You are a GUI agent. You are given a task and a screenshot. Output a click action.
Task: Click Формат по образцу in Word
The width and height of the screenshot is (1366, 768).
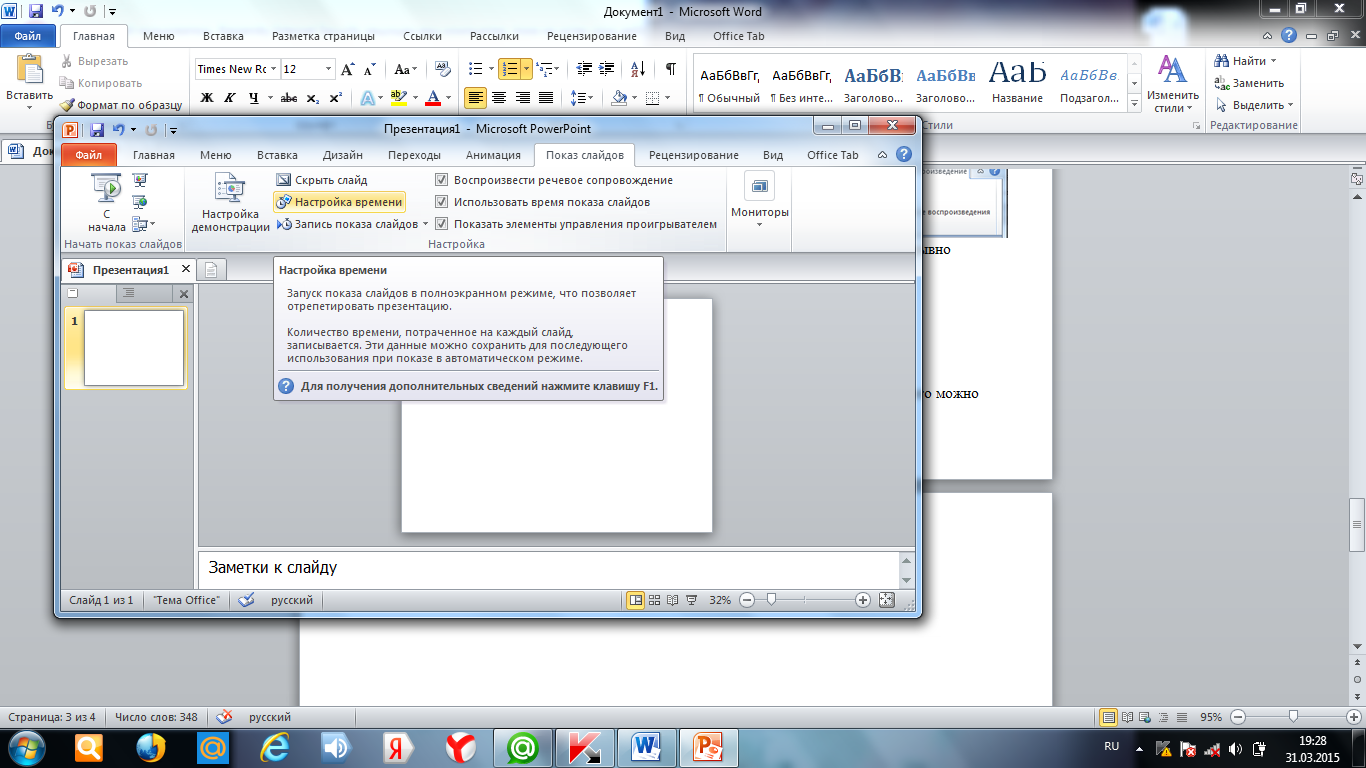(121, 104)
